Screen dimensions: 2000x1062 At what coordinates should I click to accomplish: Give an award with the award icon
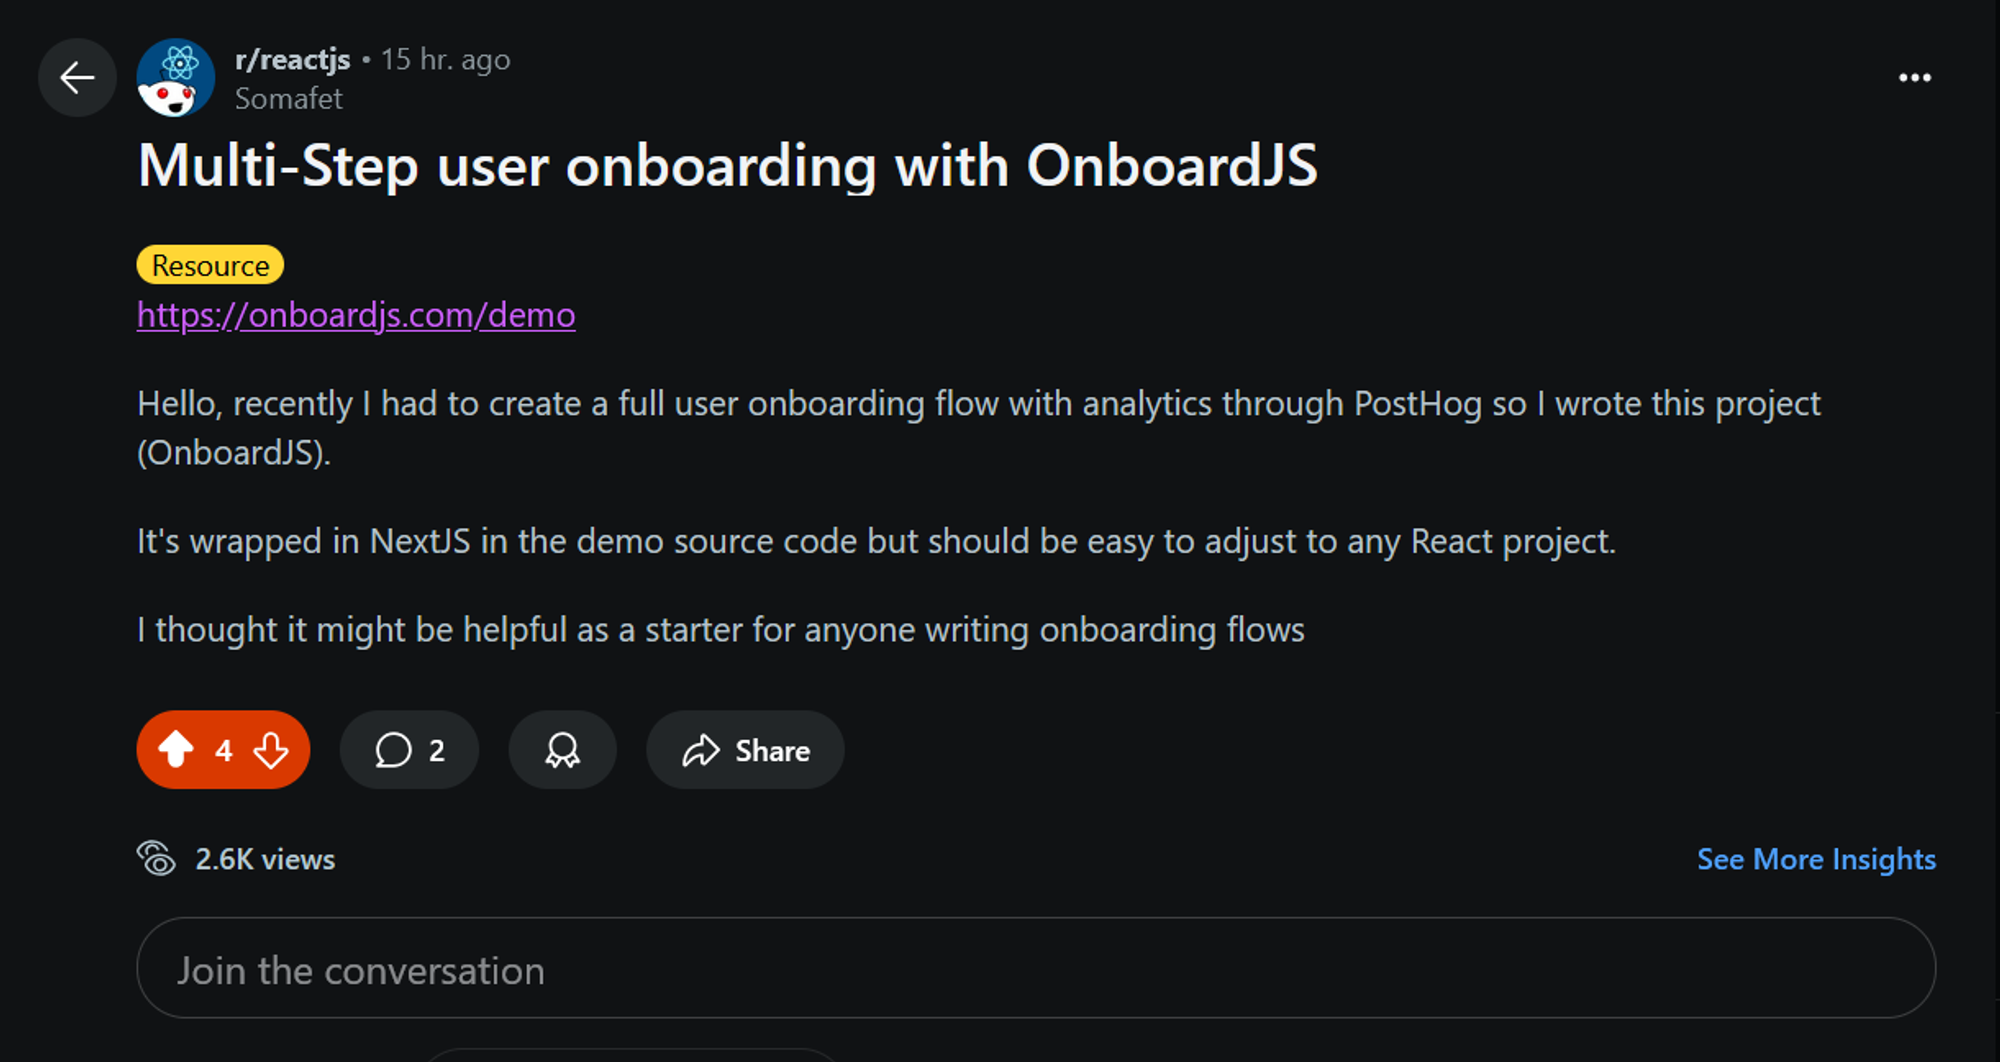point(562,750)
